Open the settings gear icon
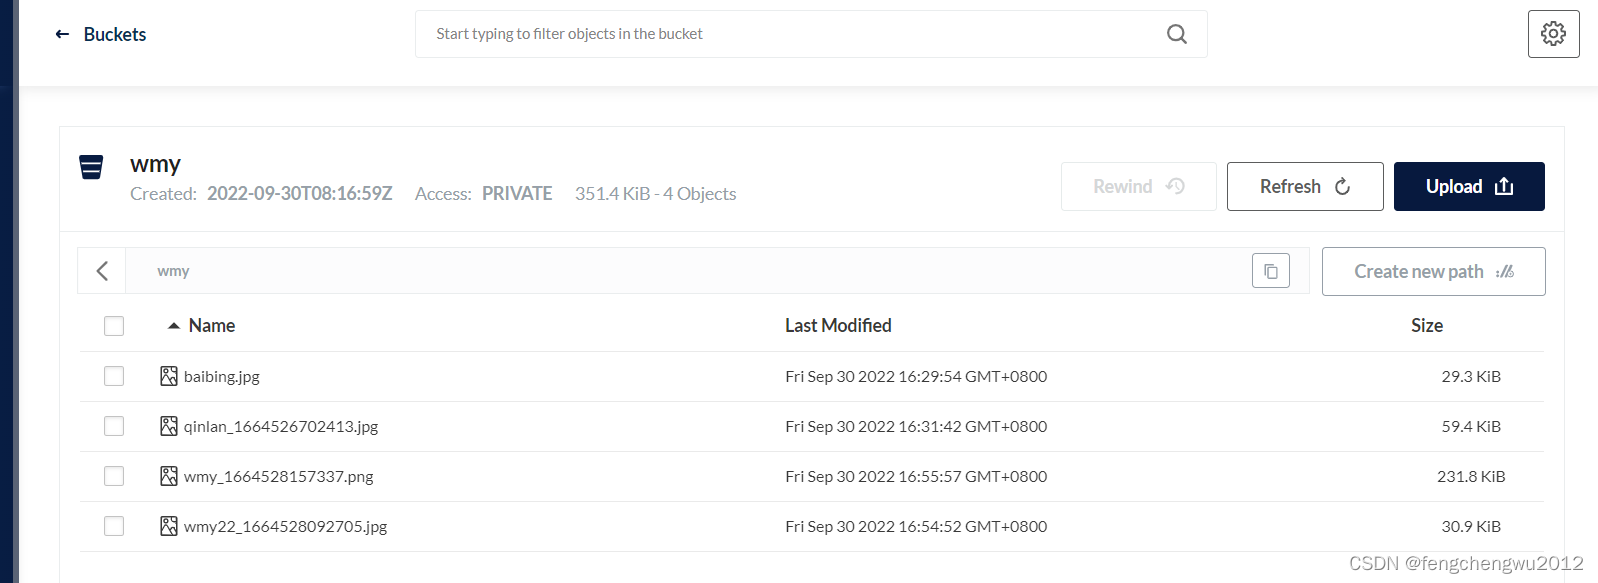 coord(1552,33)
